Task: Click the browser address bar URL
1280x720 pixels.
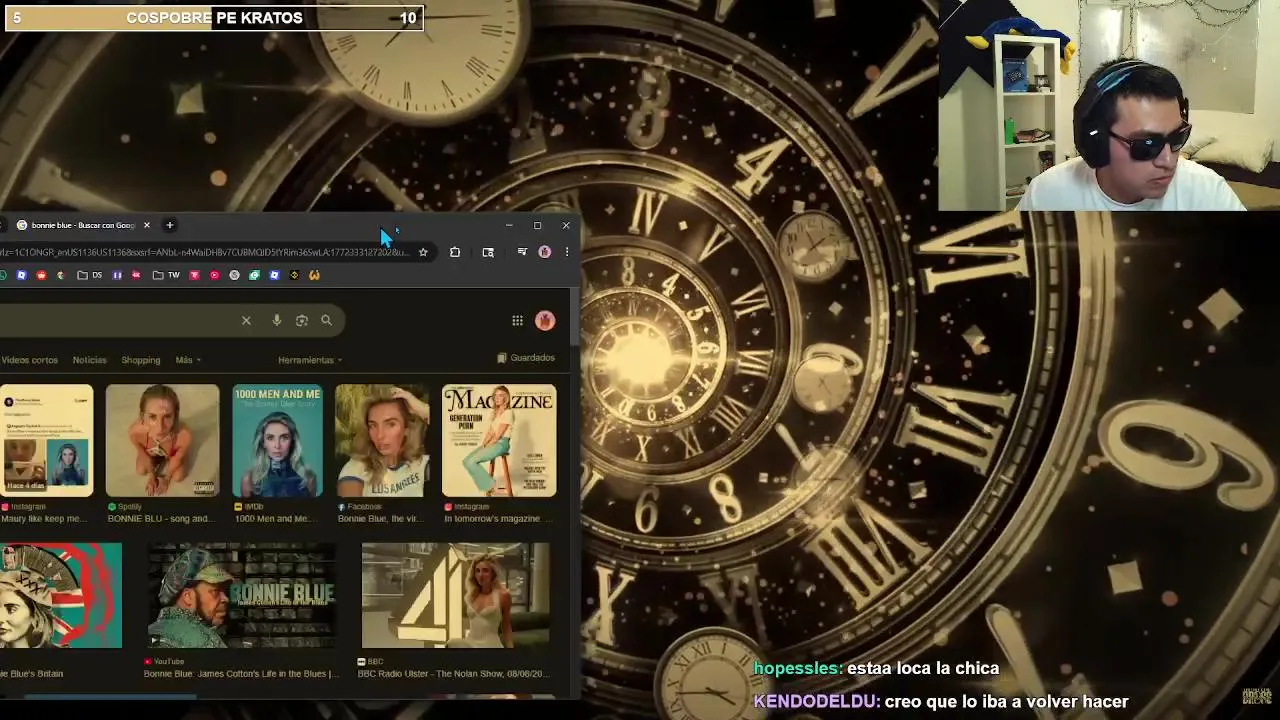Action: pyautogui.click(x=205, y=252)
